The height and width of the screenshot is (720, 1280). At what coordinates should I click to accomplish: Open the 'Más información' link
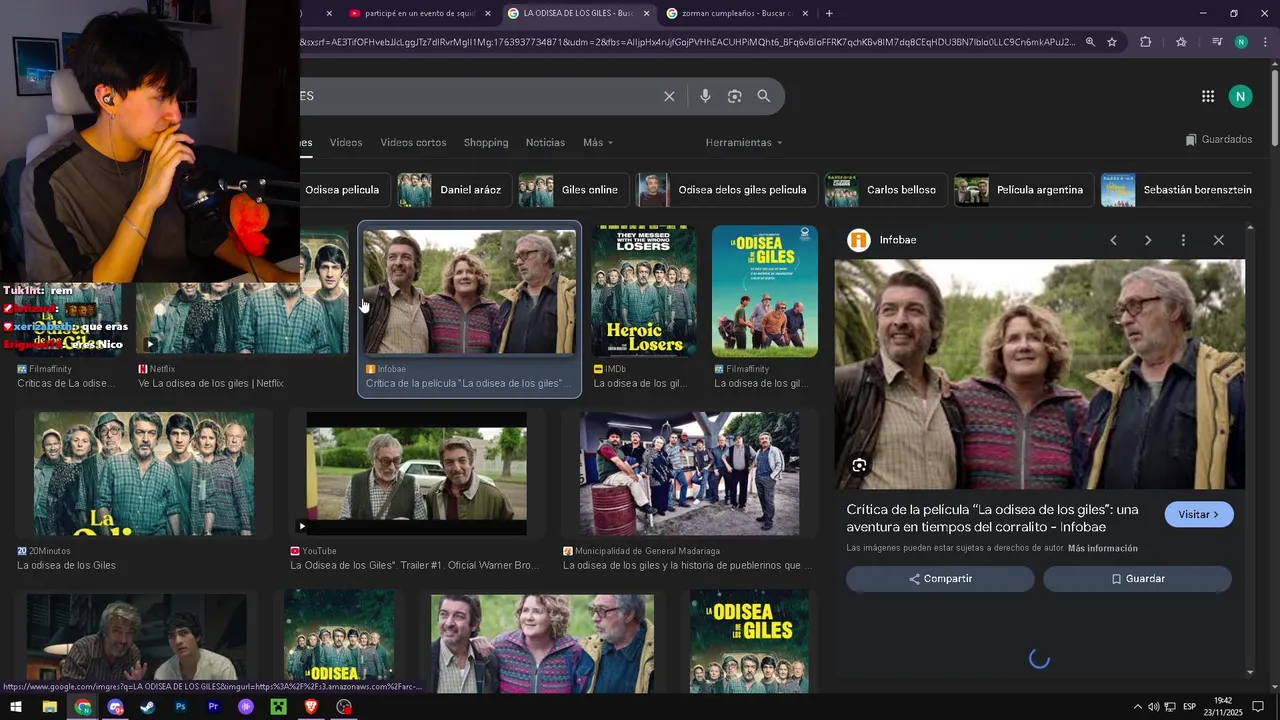click(1103, 548)
